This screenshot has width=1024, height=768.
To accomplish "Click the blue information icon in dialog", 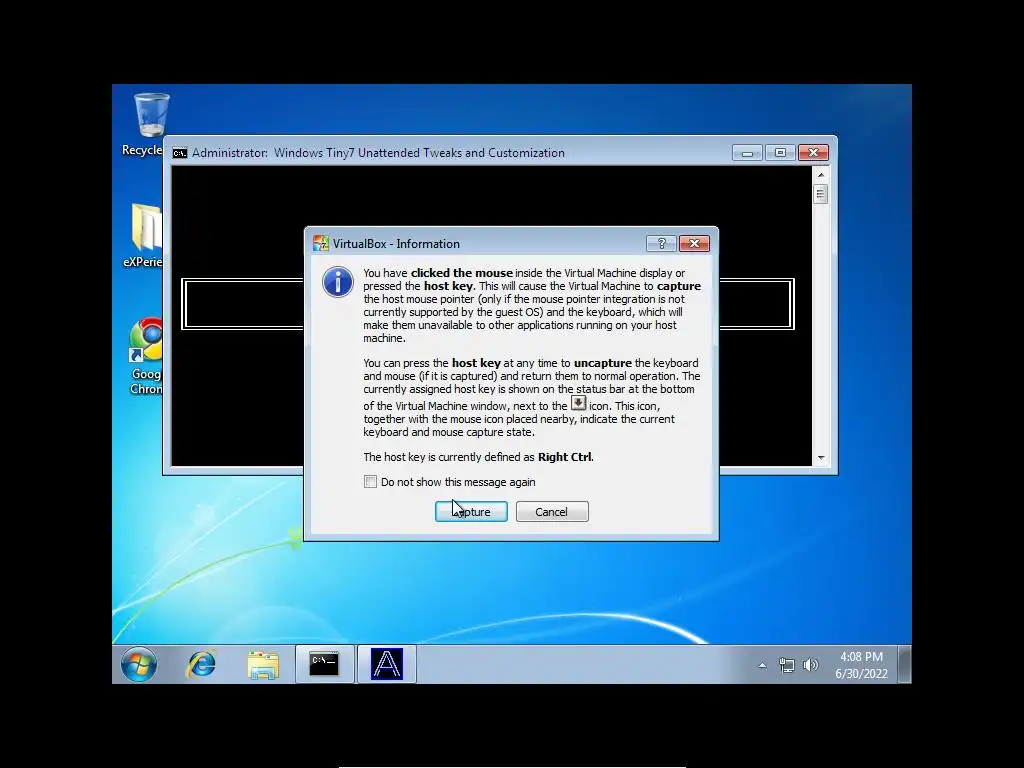I will (338, 282).
